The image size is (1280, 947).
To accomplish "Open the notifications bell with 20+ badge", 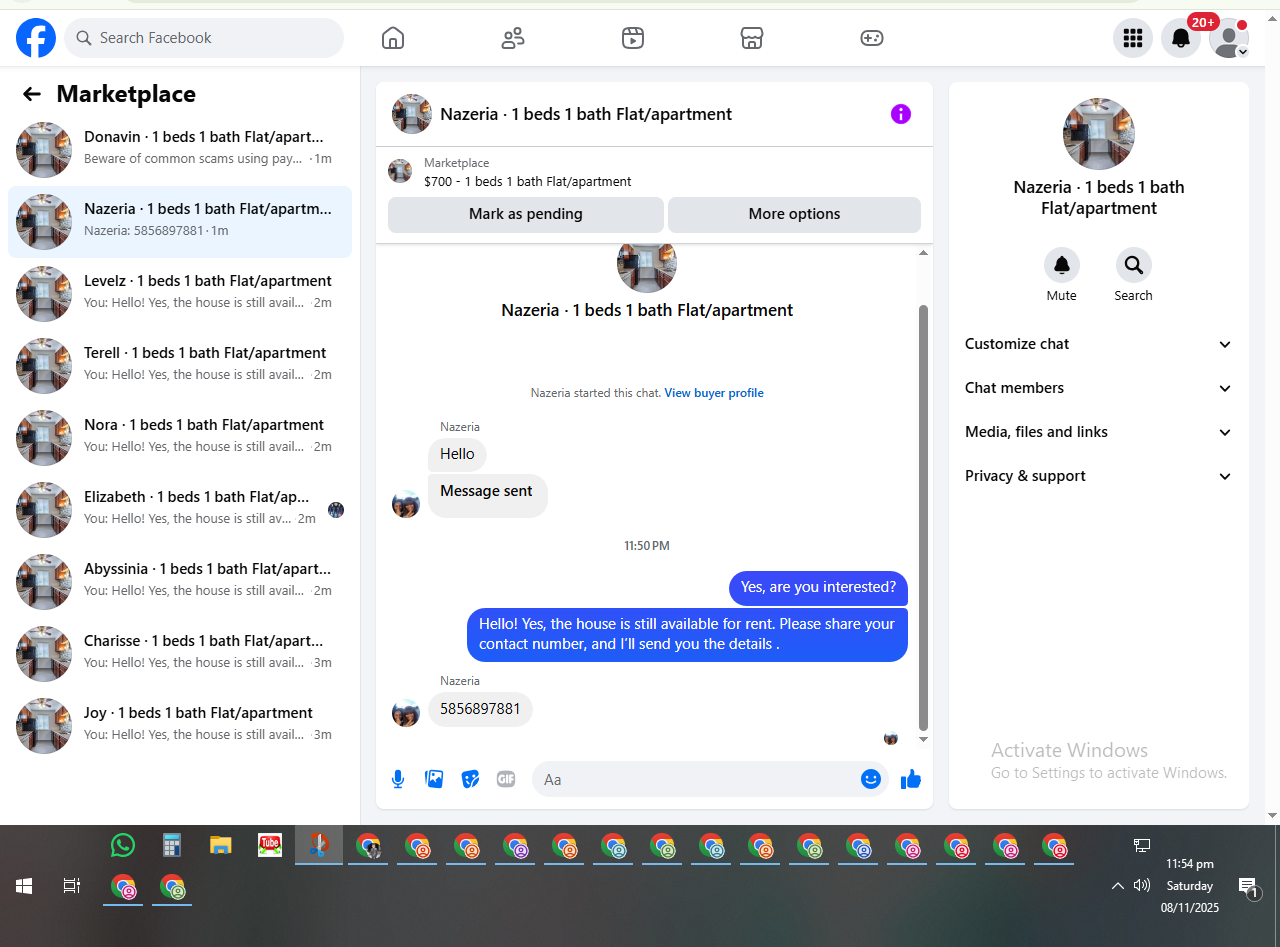I will click(x=1181, y=38).
